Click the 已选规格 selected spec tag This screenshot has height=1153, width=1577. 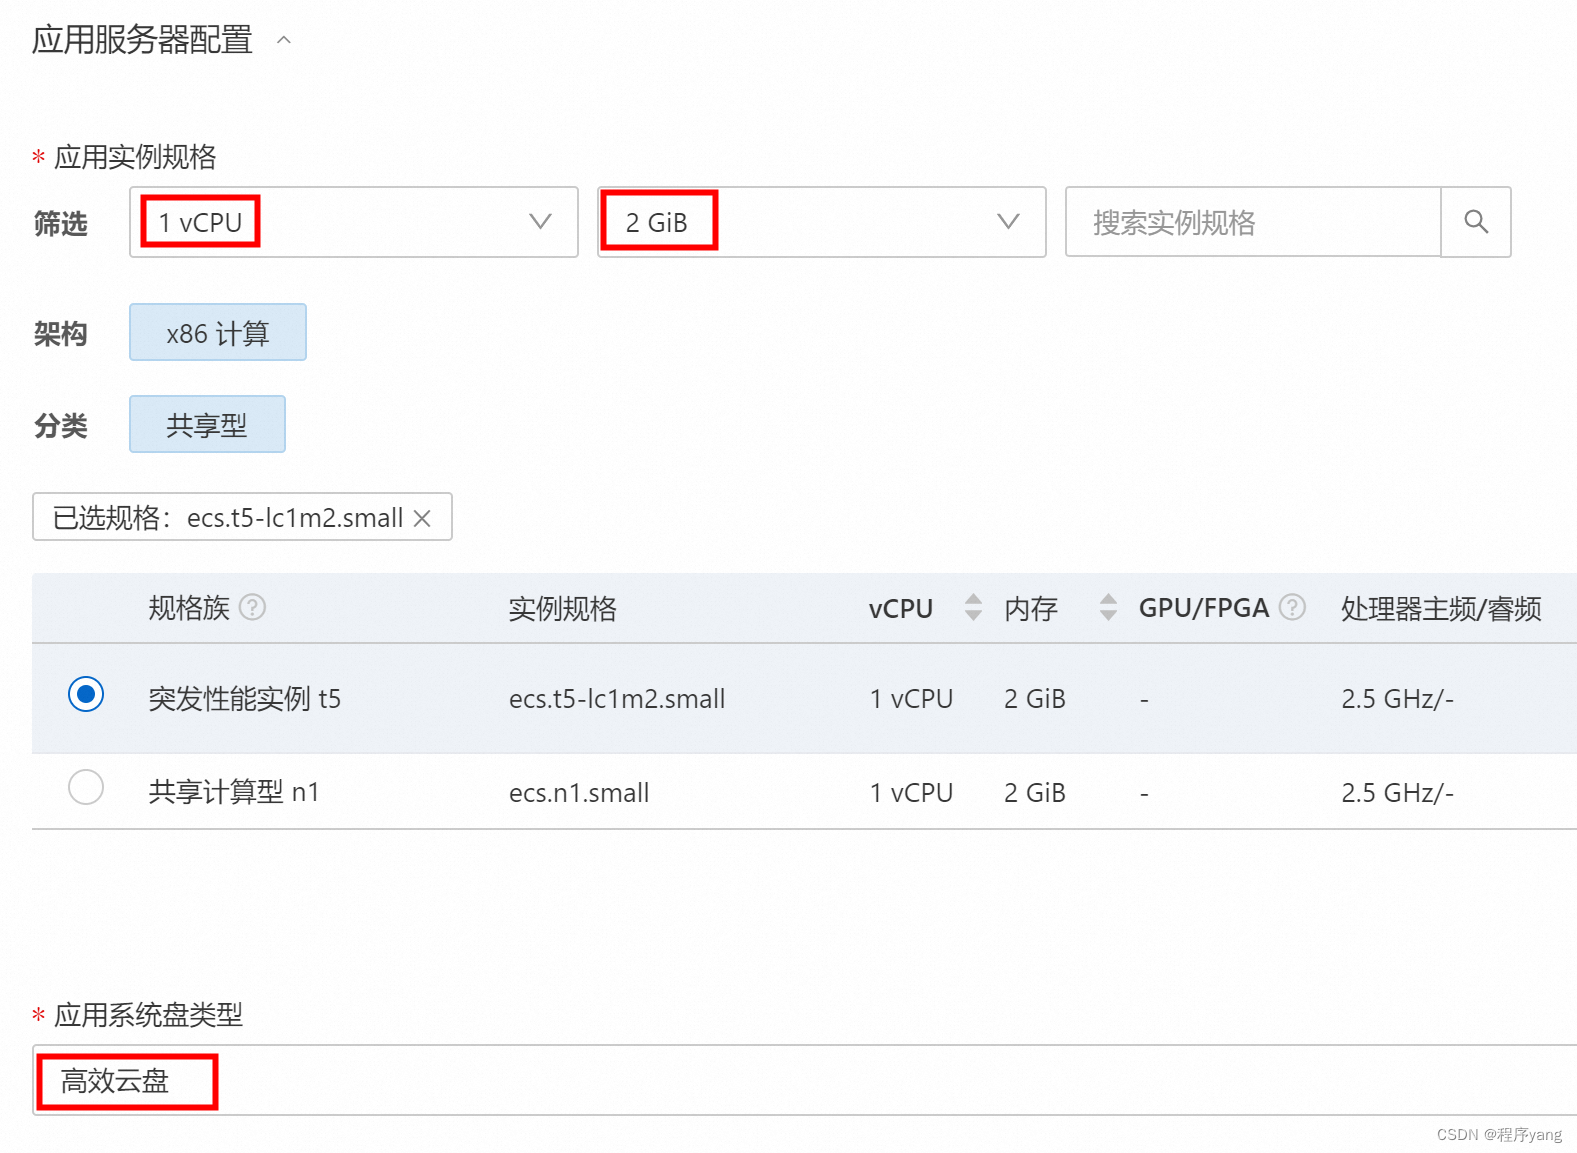pyautogui.click(x=242, y=517)
